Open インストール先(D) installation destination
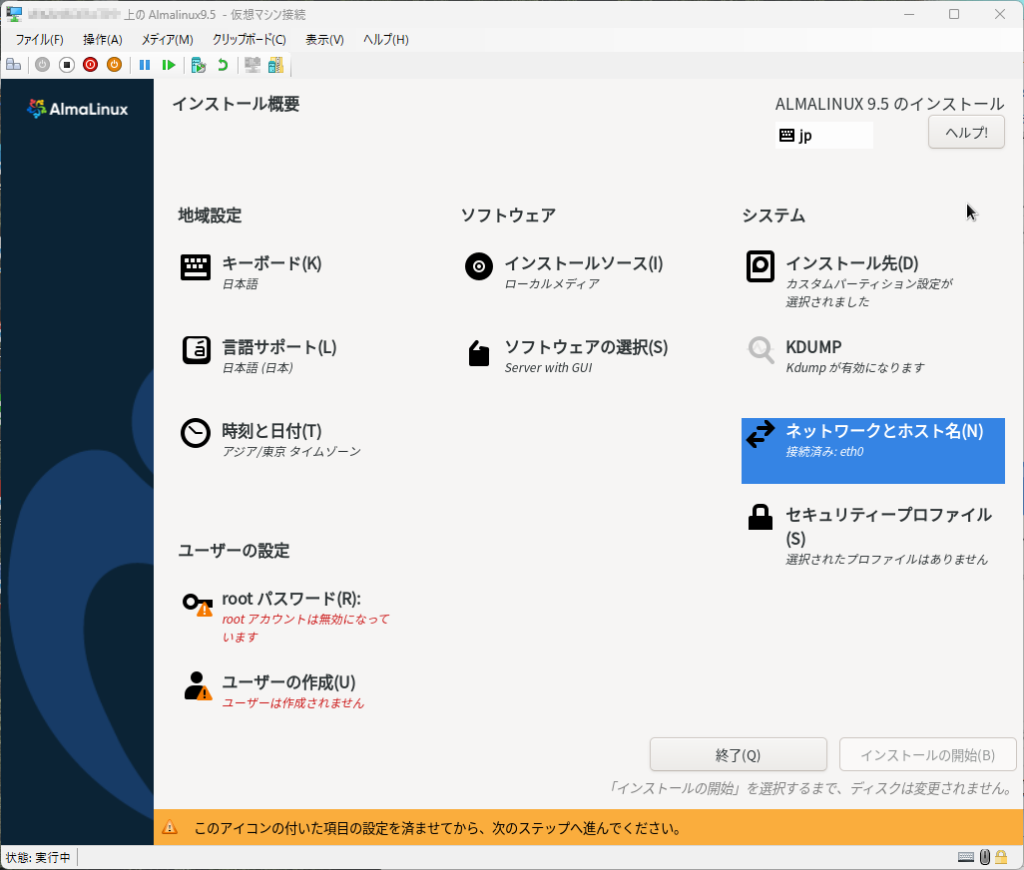 (851, 264)
